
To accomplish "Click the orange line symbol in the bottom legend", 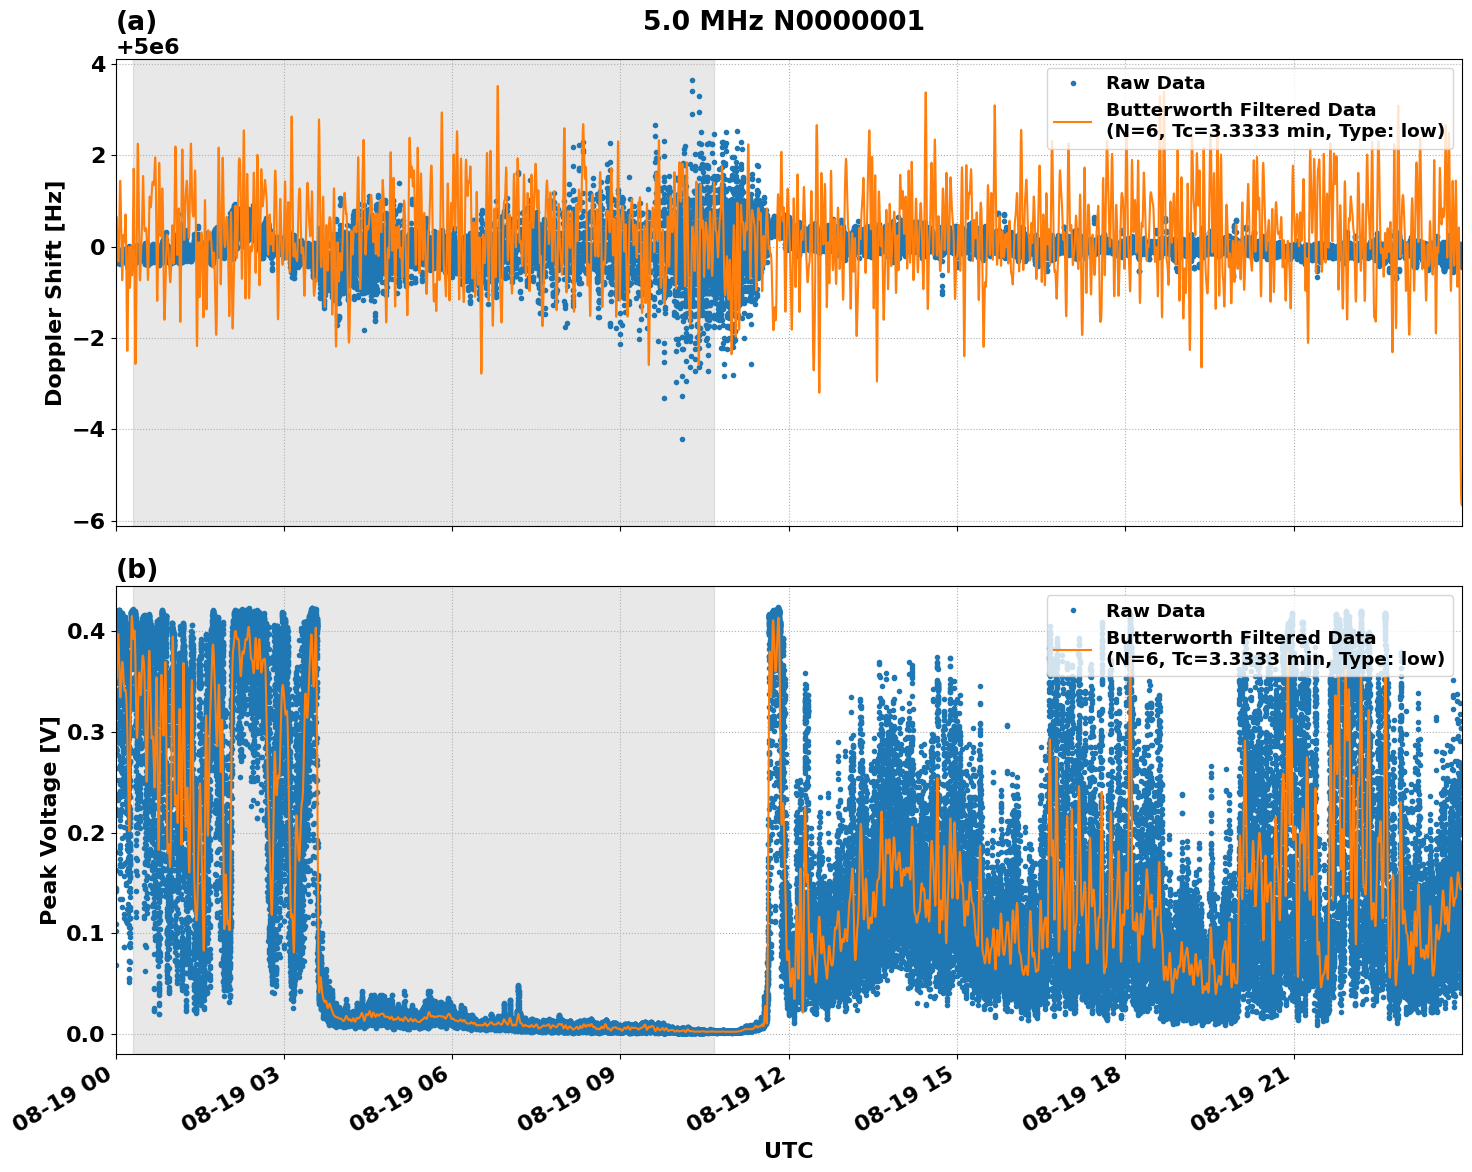I will pos(1075,649).
